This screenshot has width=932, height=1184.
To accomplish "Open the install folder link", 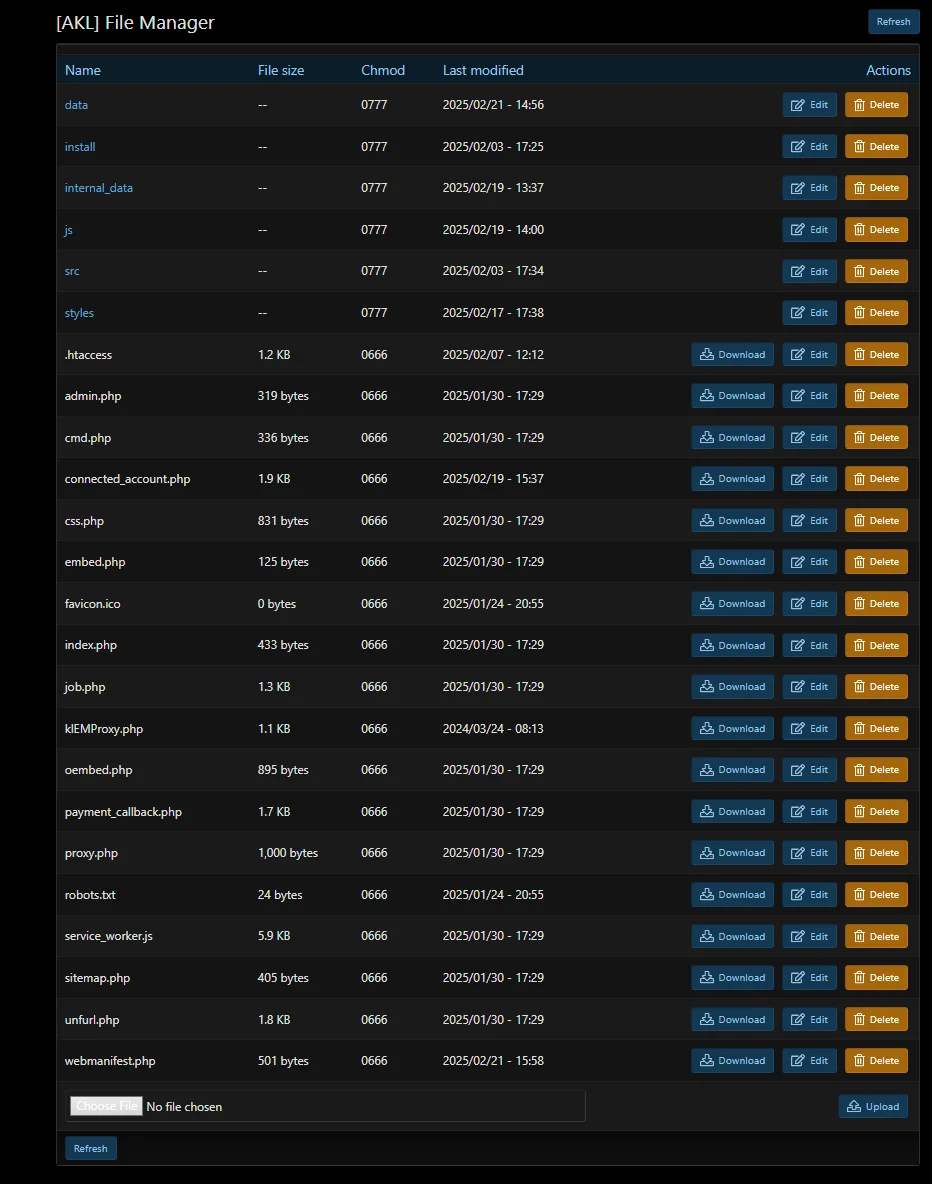I will [80, 147].
